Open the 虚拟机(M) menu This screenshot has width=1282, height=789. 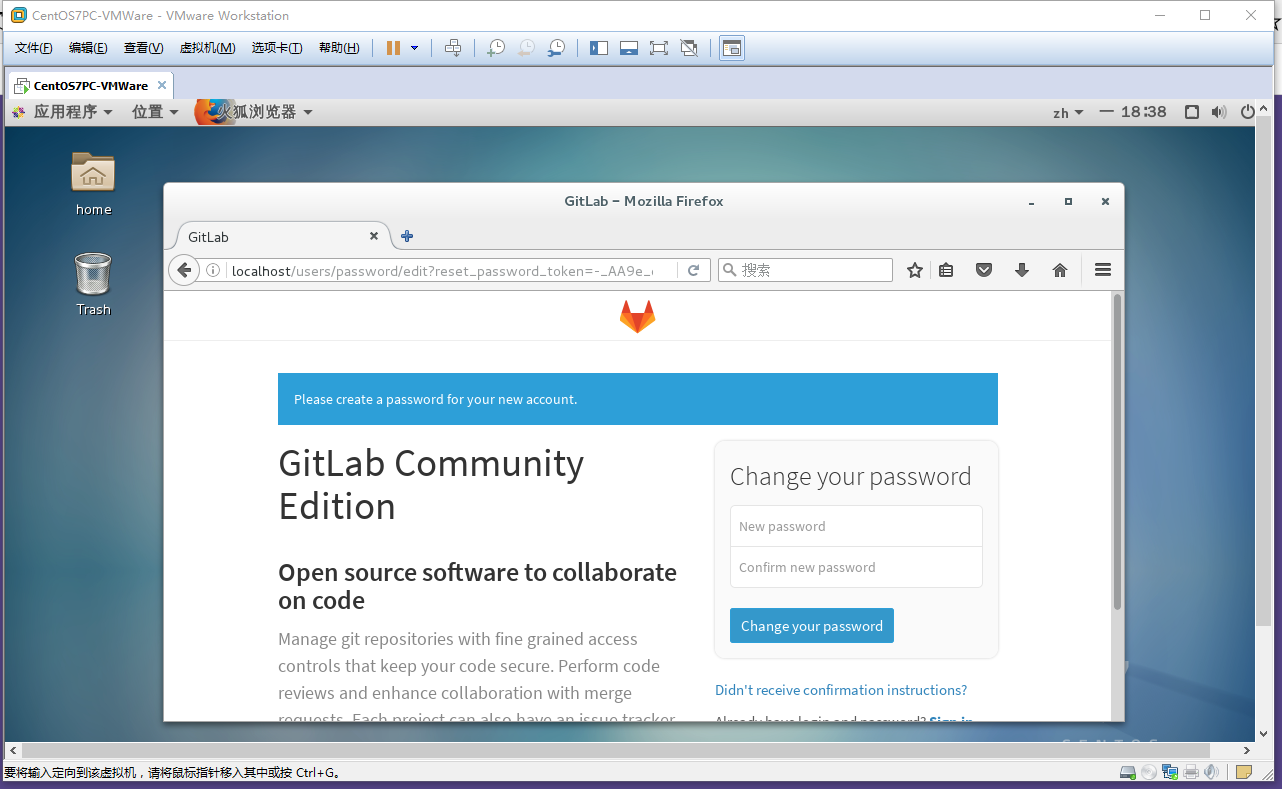pos(207,48)
